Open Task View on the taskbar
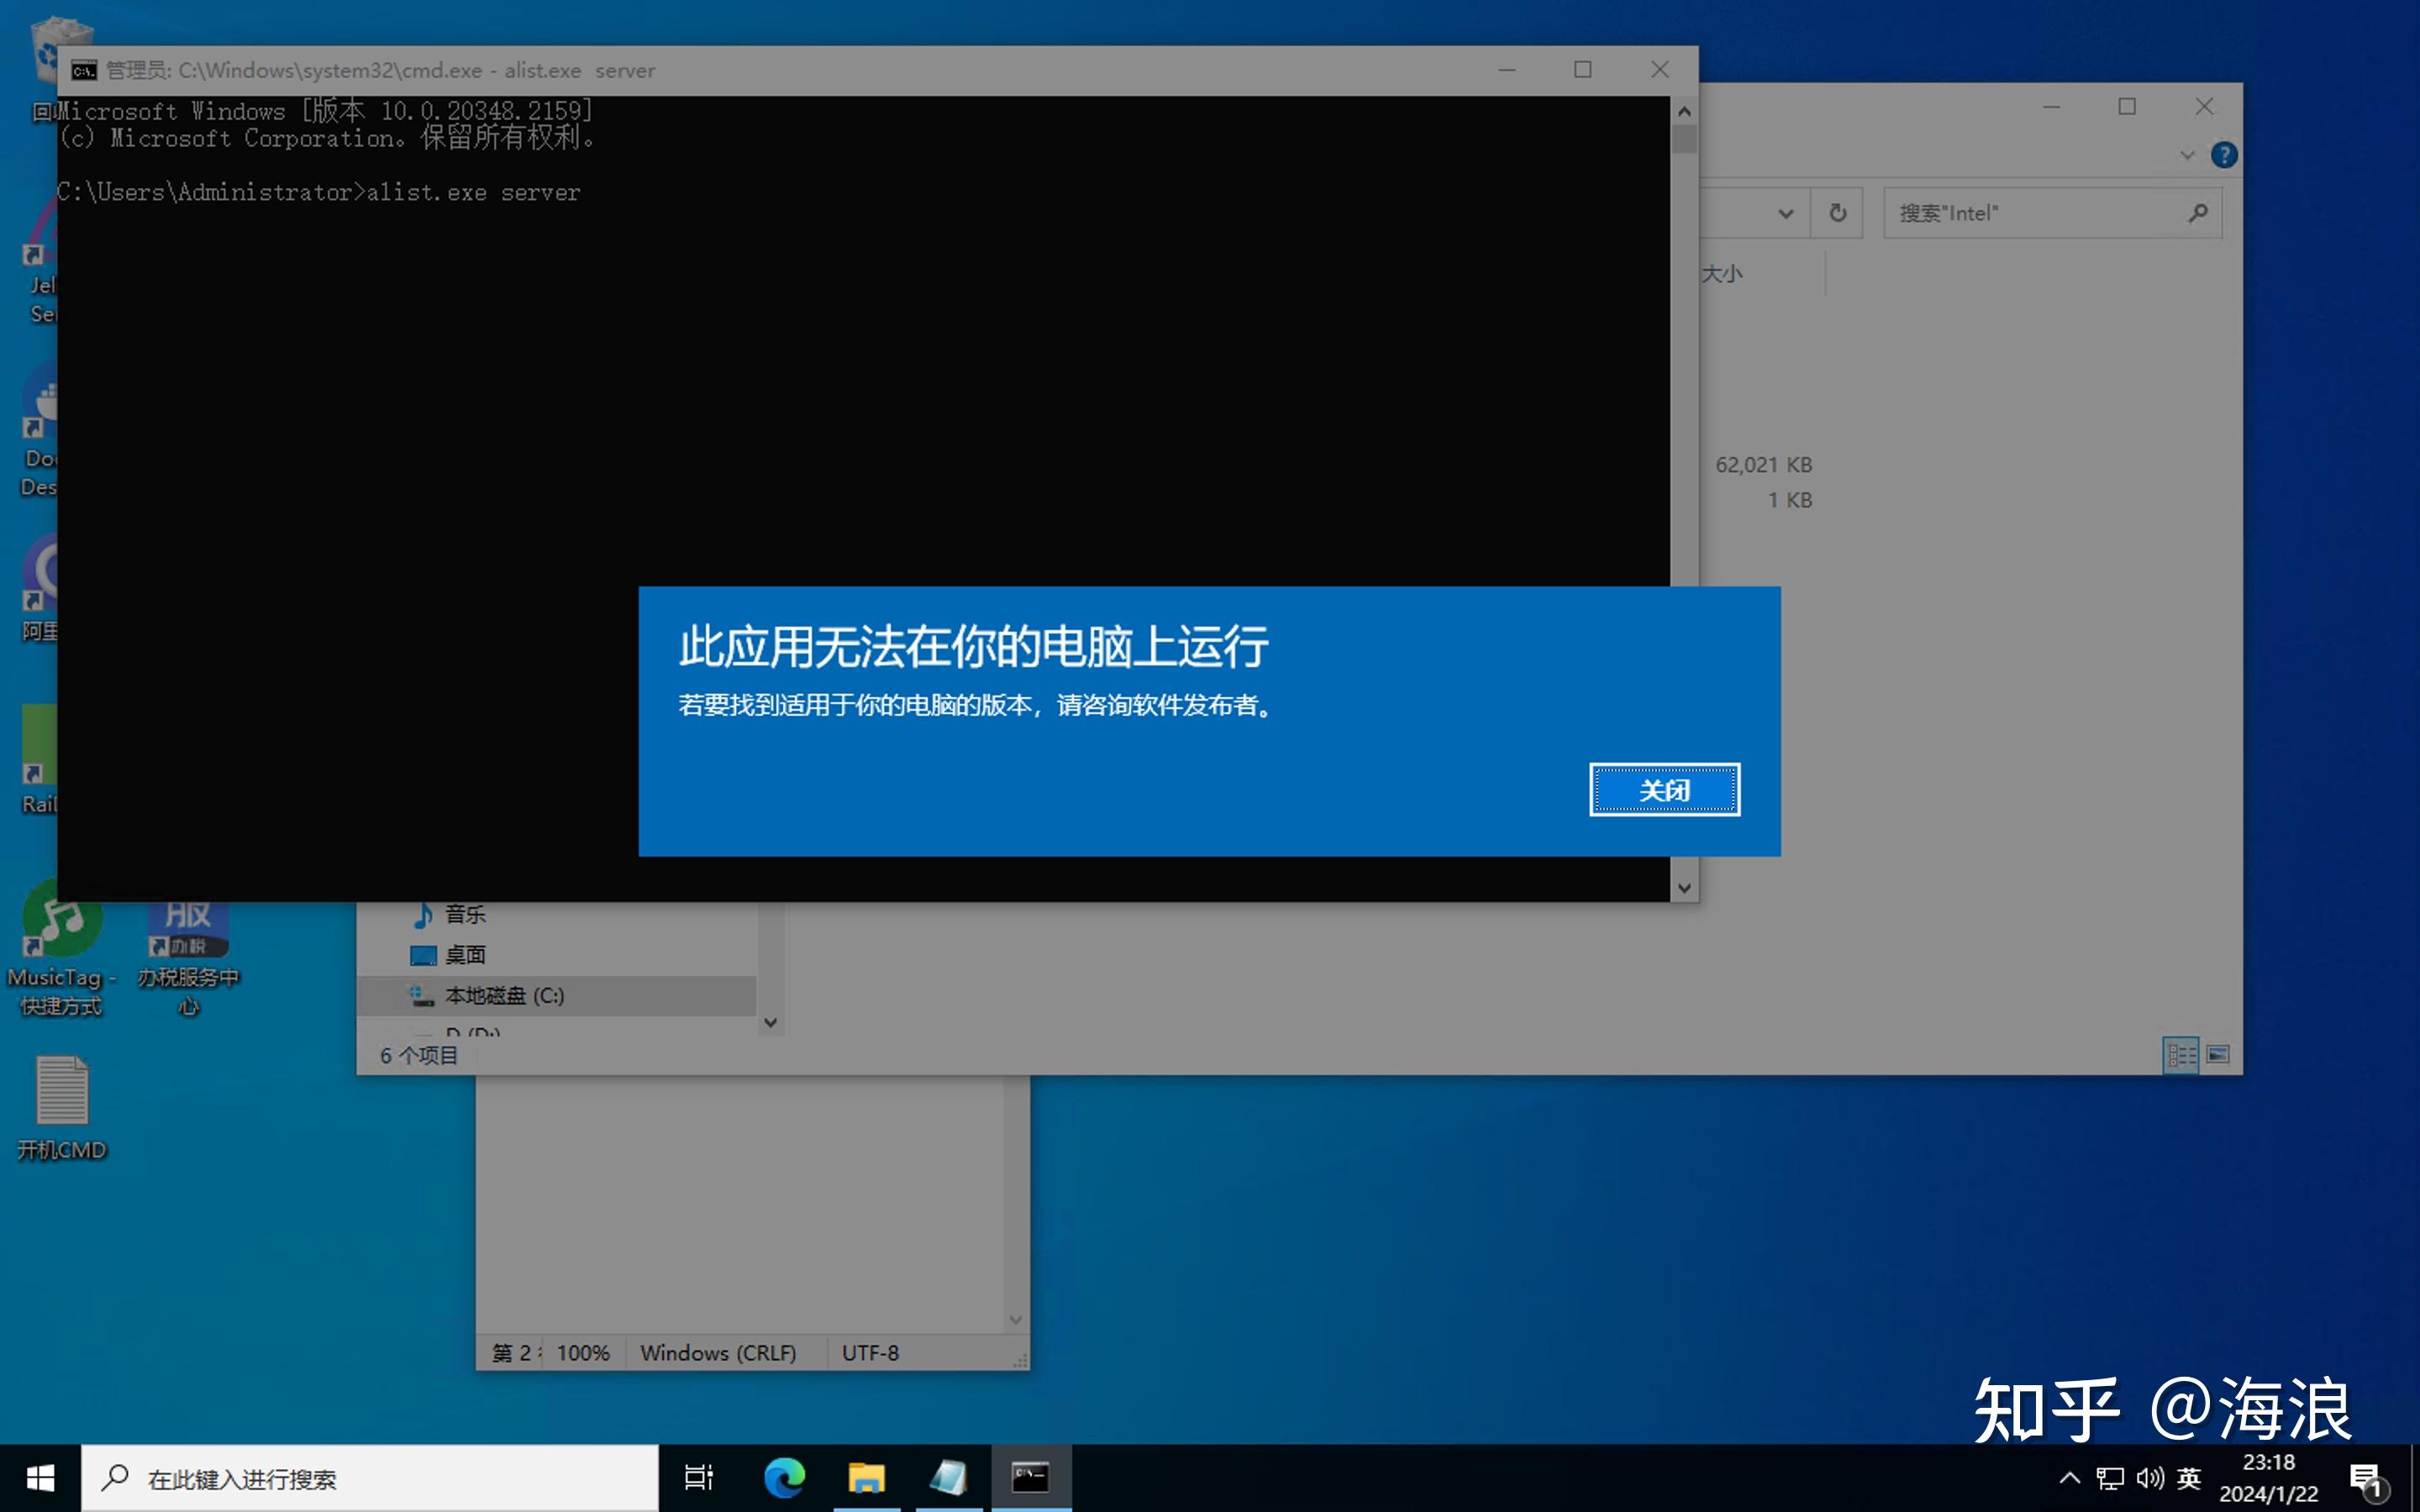Viewport: 2420px width, 1512px height. click(x=699, y=1478)
